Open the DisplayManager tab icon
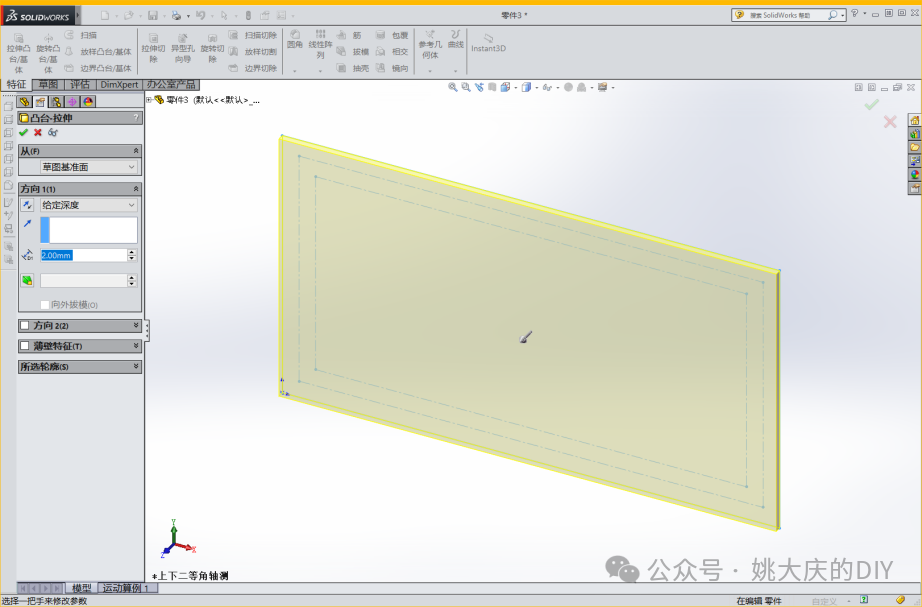The width and height of the screenshot is (922, 607). click(88, 102)
